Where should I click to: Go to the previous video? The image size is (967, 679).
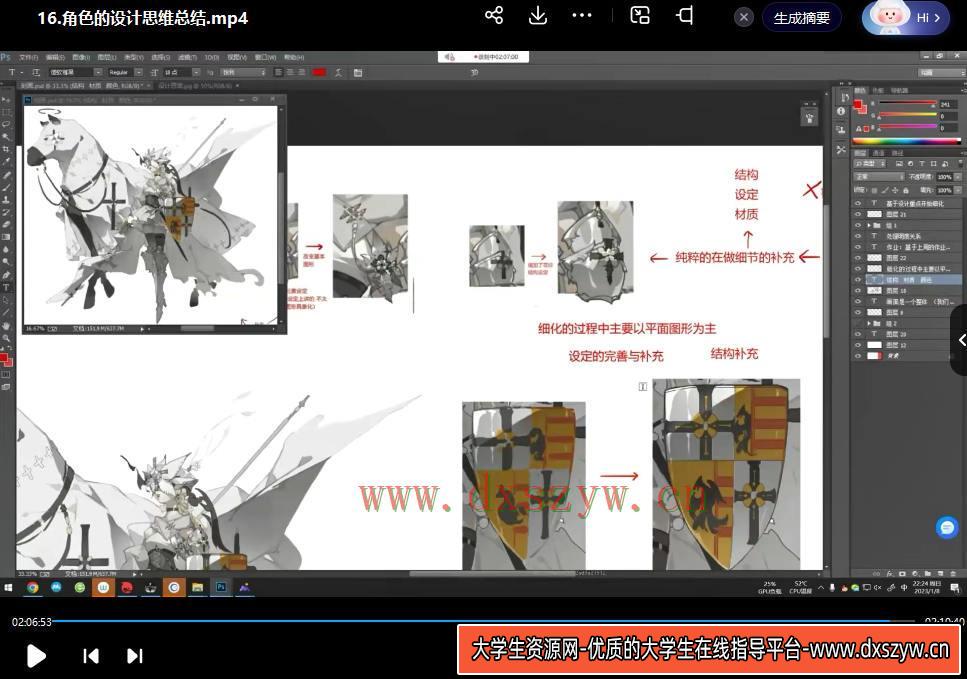(91, 656)
